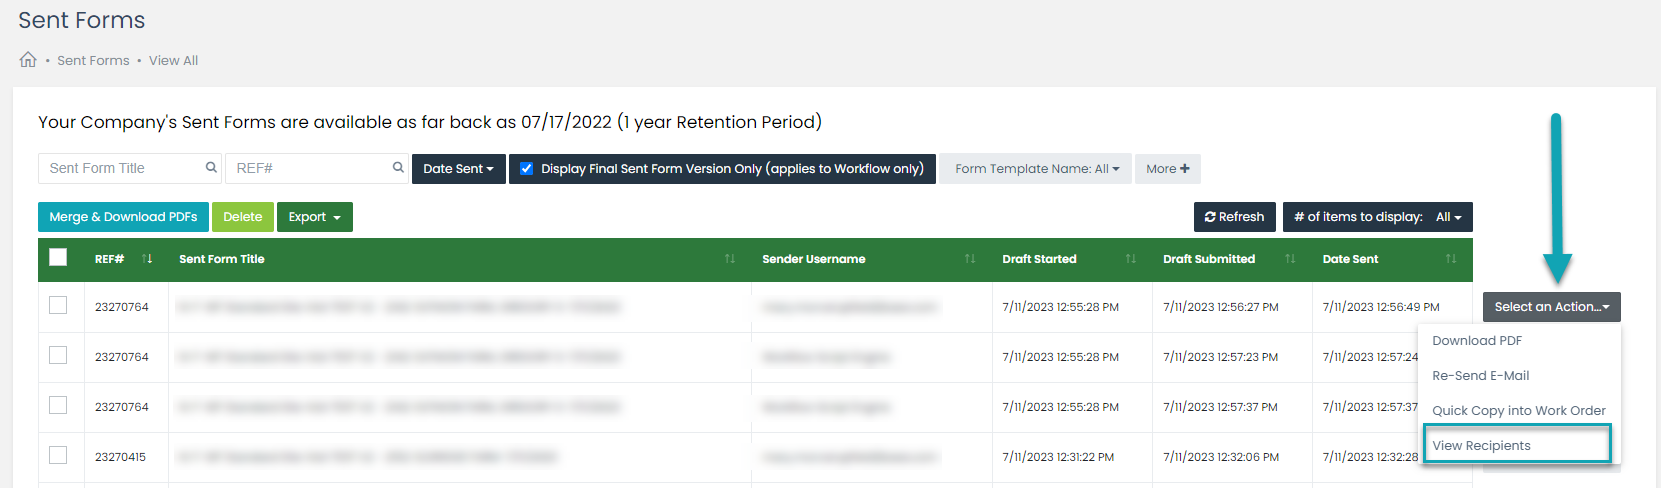The width and height of the screenshot is (1661, 488).
Task: Click the search icon in Sent Form Title field
Action: tap(211, 168)
